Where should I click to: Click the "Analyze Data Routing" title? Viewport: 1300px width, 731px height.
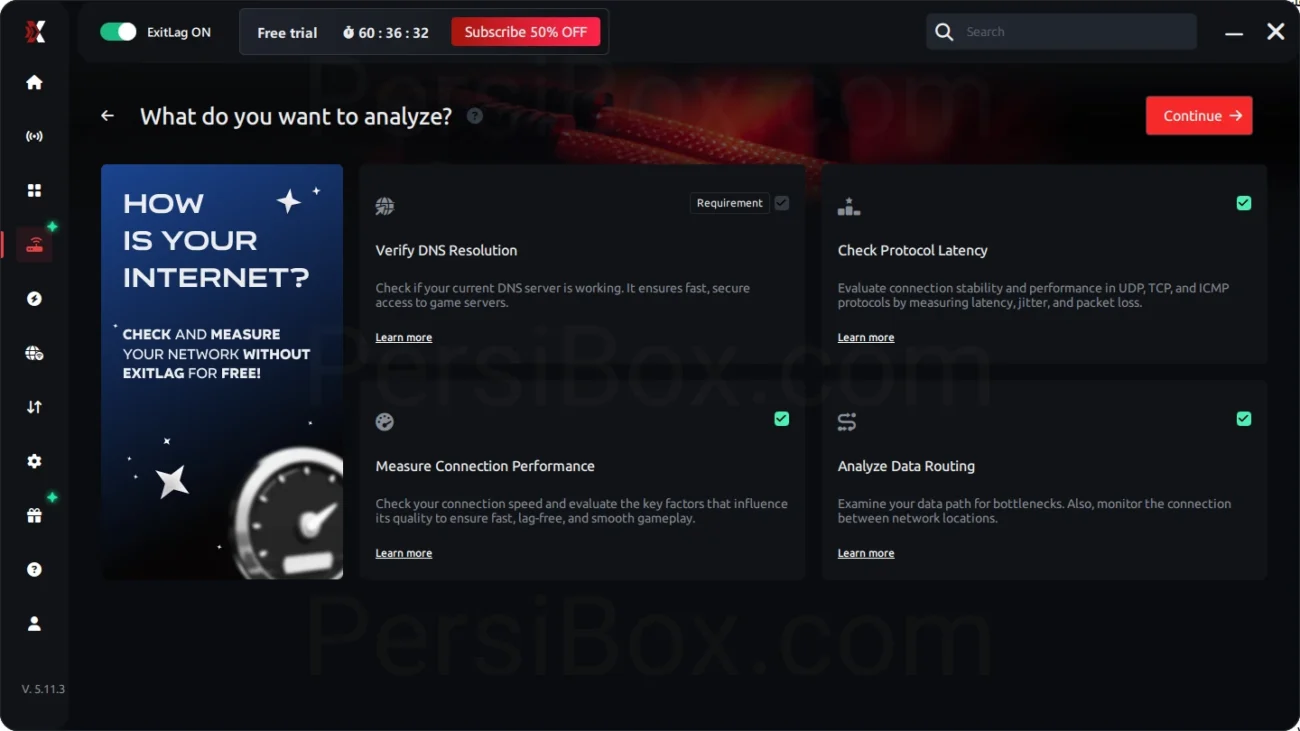tap(906, 467)
